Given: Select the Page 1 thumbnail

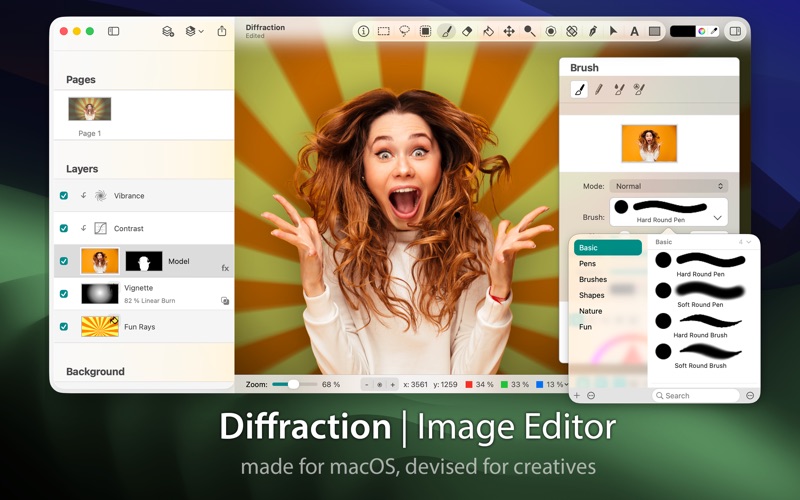Looking at the screenshot, I should [90, 109].
